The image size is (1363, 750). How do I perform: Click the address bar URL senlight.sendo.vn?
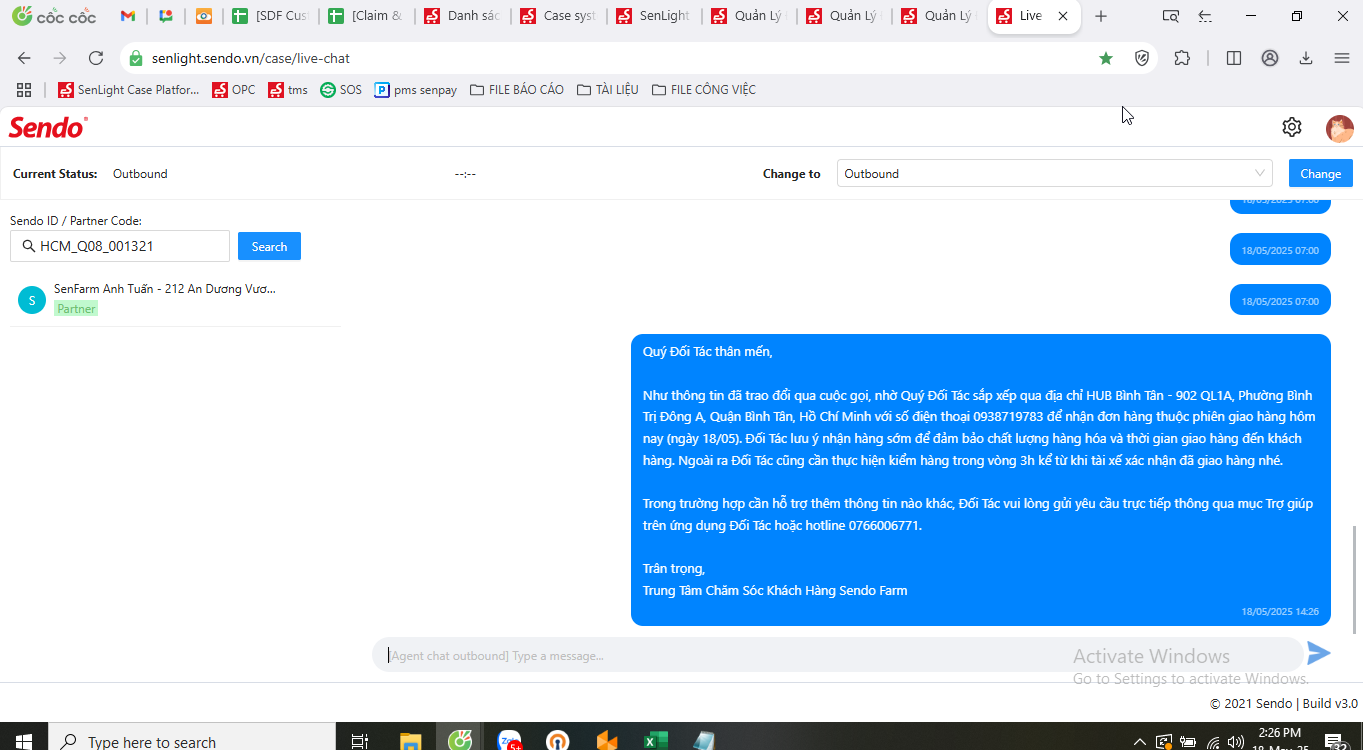coord(251,58)
